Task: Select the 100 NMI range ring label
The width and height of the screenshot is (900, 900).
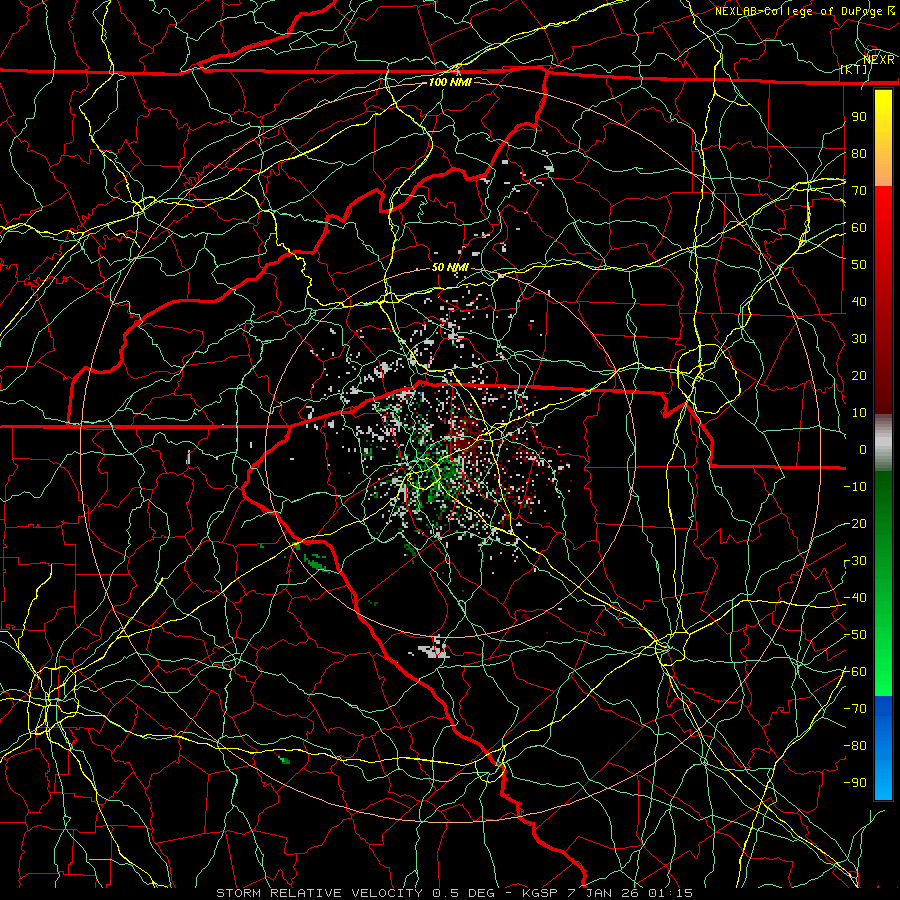Action: (x=450, y=82)
